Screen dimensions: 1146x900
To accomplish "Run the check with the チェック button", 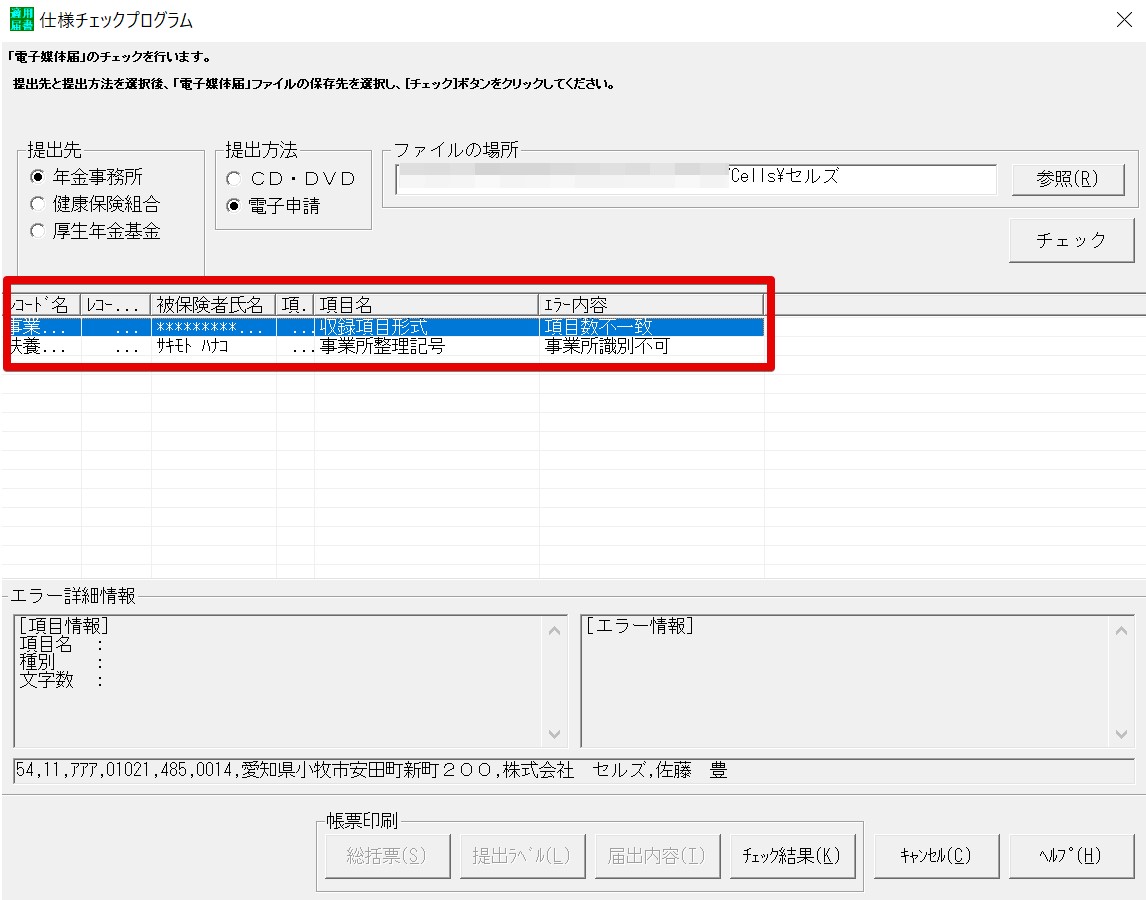I will [x=1070, y=239].
